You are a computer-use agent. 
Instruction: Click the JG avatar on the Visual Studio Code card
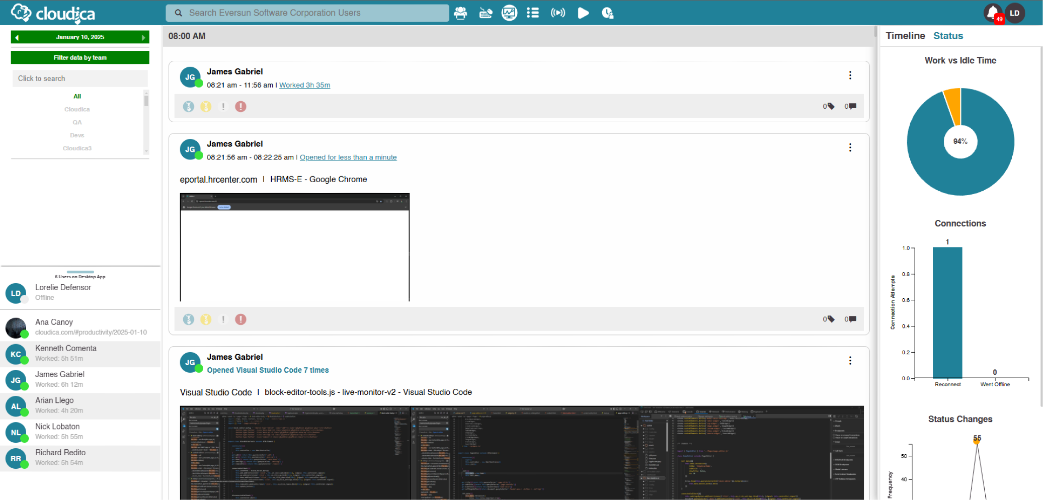click(190, 363)
